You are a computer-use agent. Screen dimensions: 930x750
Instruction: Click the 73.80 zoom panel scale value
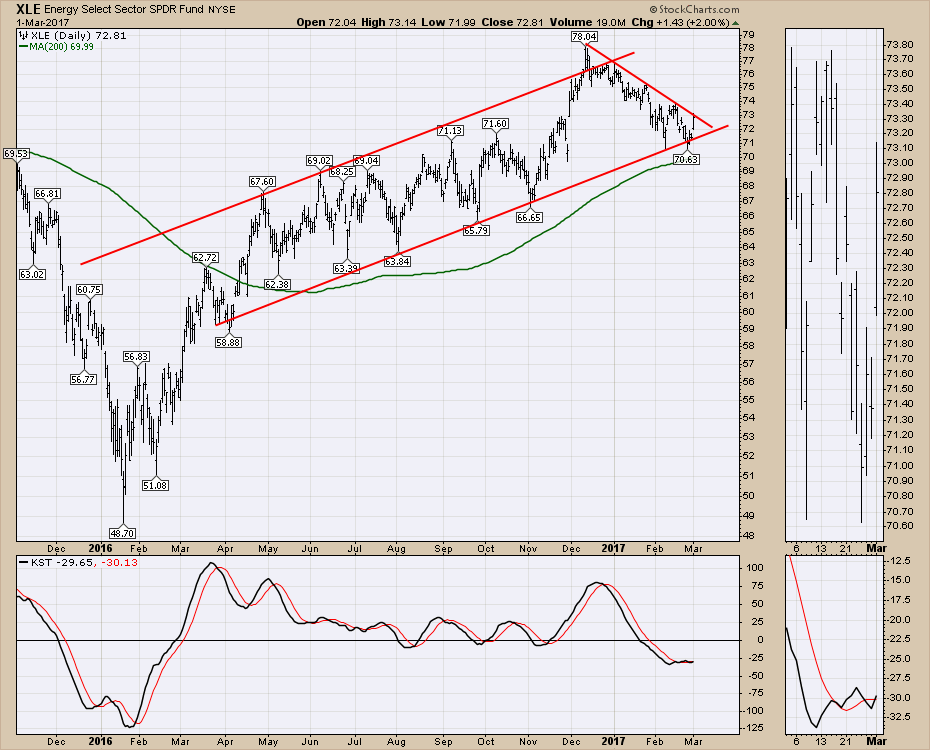click(899, 44)
